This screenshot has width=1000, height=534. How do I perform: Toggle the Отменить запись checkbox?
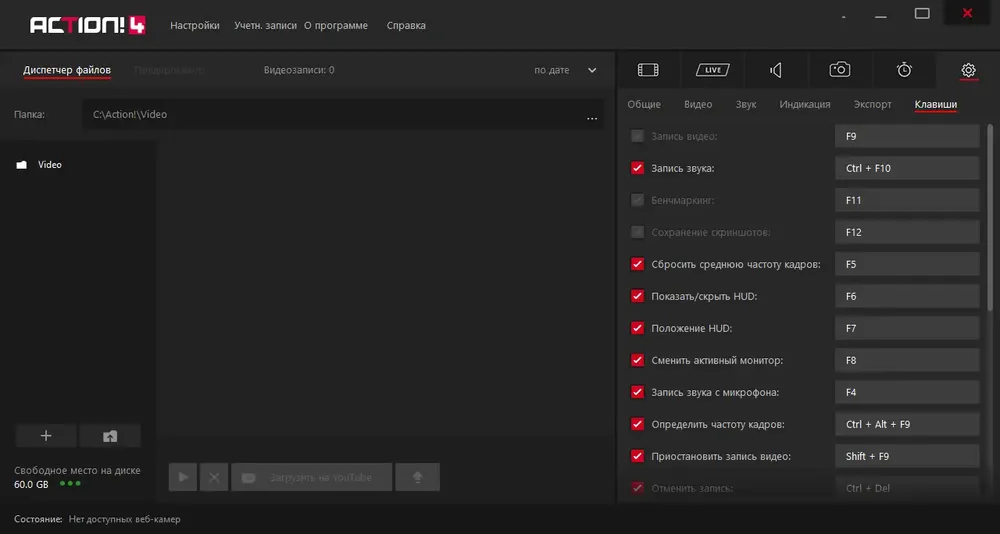(x=637, y=488)
